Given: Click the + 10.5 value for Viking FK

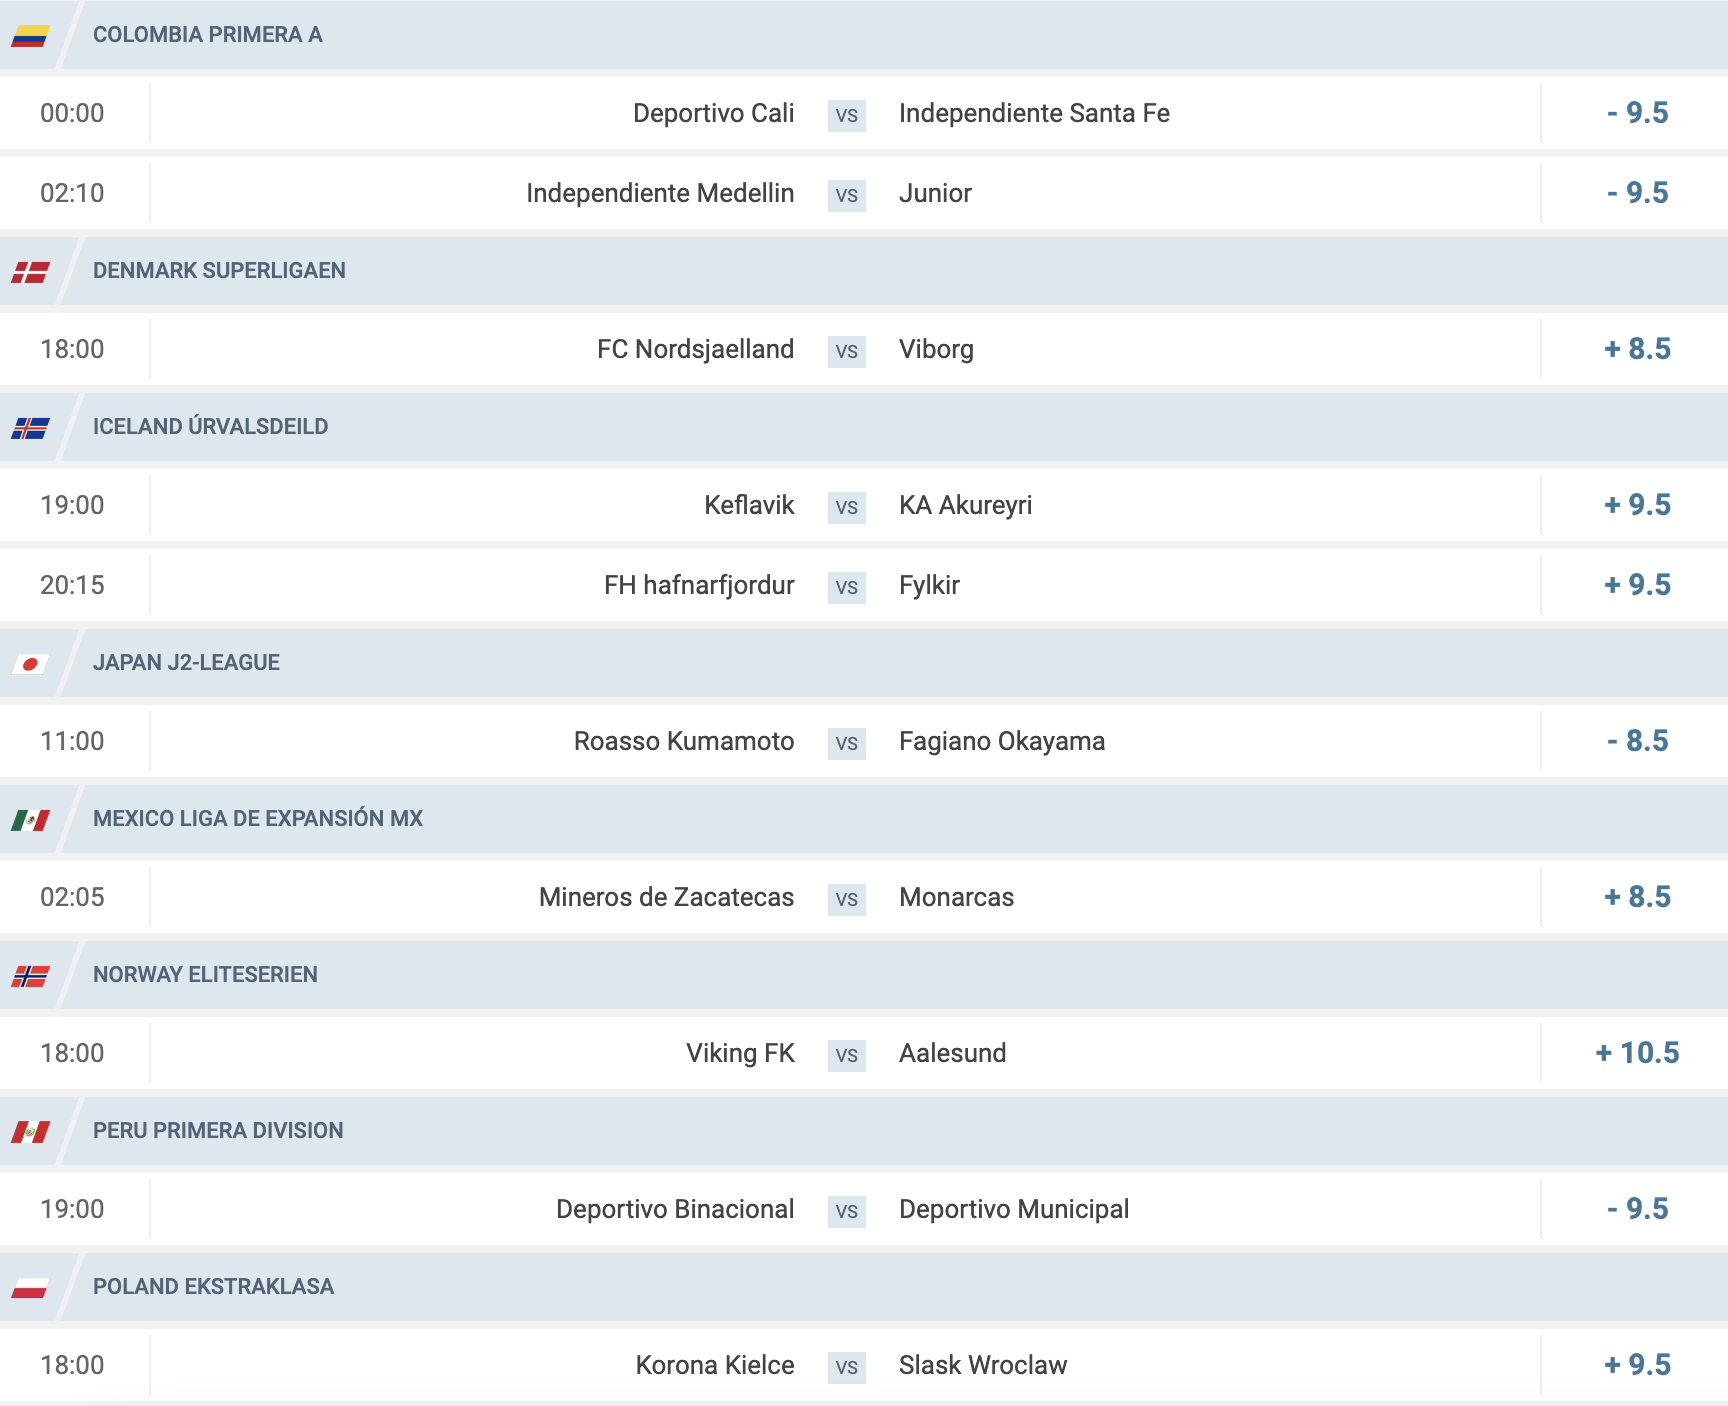Looking at the screenshot, I should pyautogui.click(x=1637, y=1053).
